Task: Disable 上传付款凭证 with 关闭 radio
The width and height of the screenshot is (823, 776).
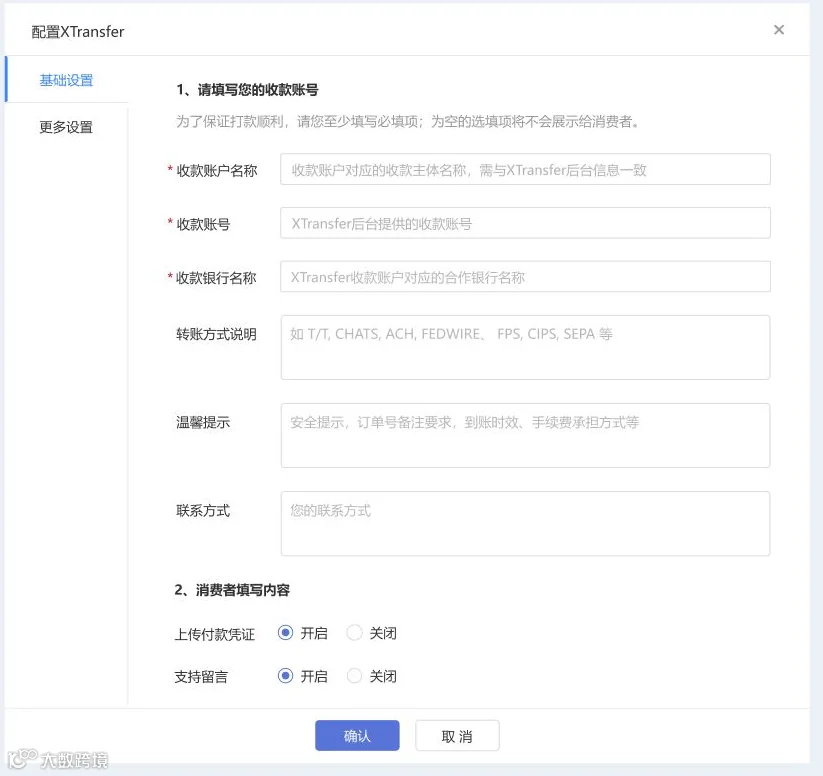Action: tap(354, 633)
